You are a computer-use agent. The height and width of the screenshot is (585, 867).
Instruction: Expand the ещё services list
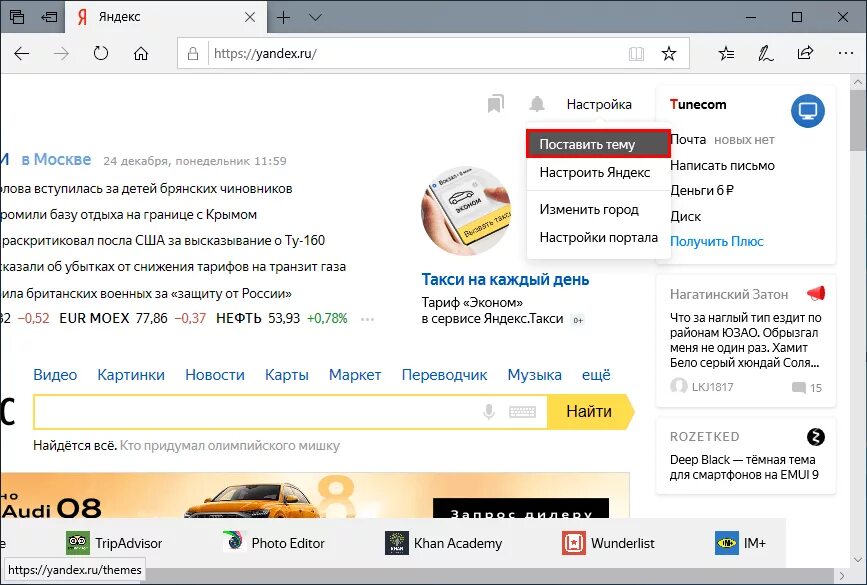tap(596, 375)
